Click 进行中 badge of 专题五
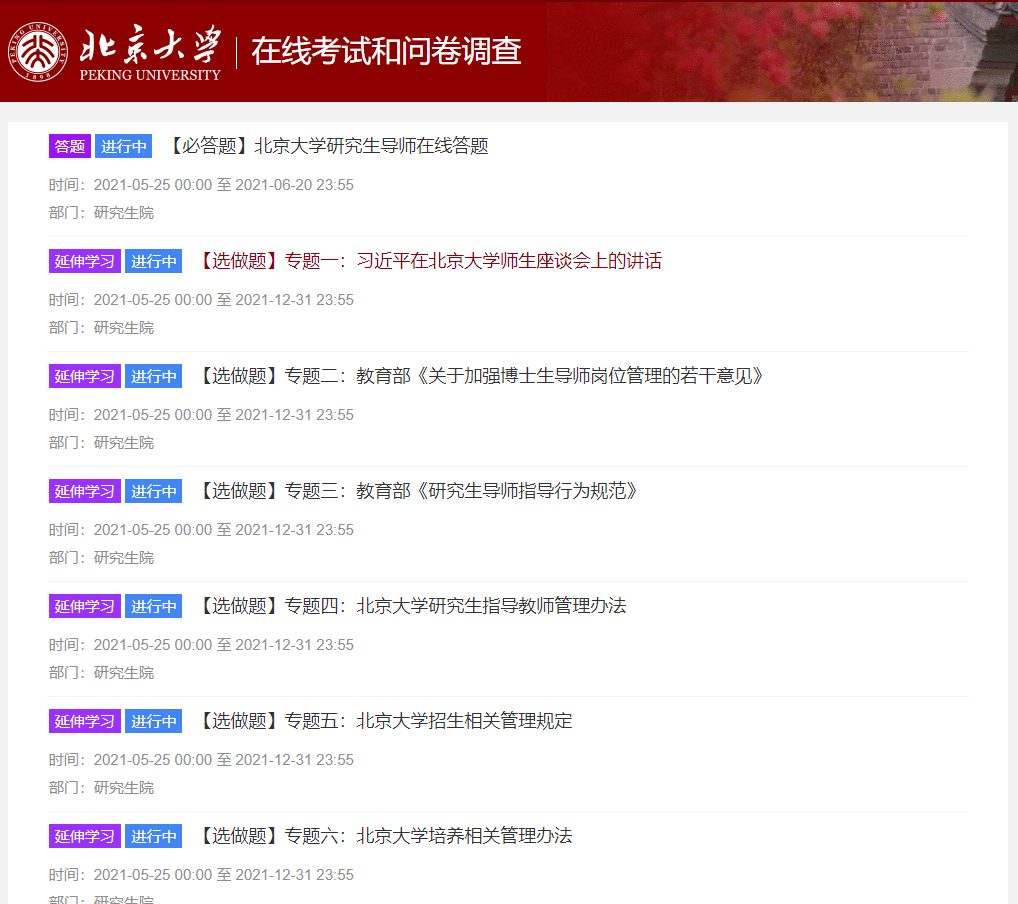 tap(154, 721)
